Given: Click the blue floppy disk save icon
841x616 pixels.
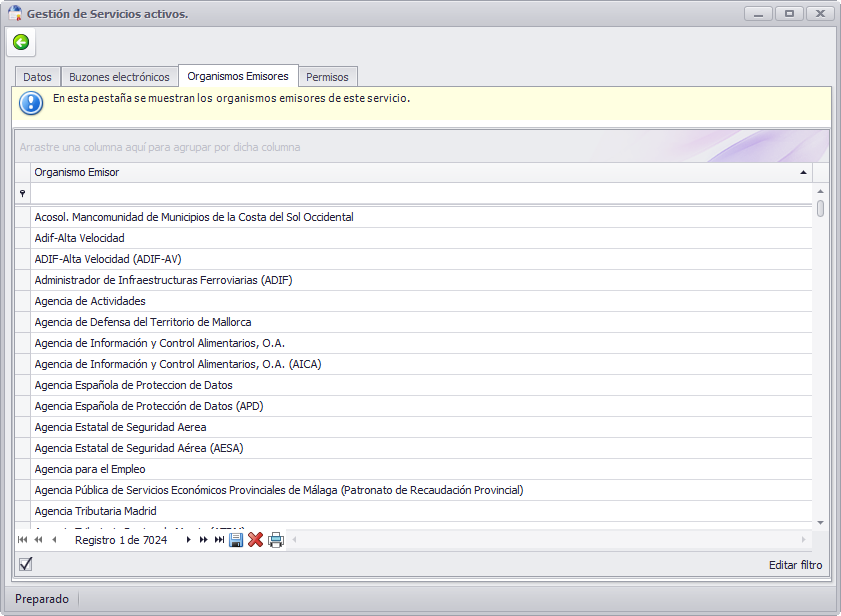Looking at the screenshot, I should tap(236, 540).
